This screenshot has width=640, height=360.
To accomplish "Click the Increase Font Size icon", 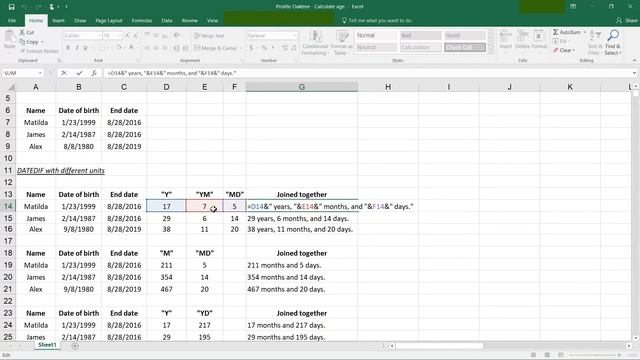I will pyautogui.click(x=127, y=36).
